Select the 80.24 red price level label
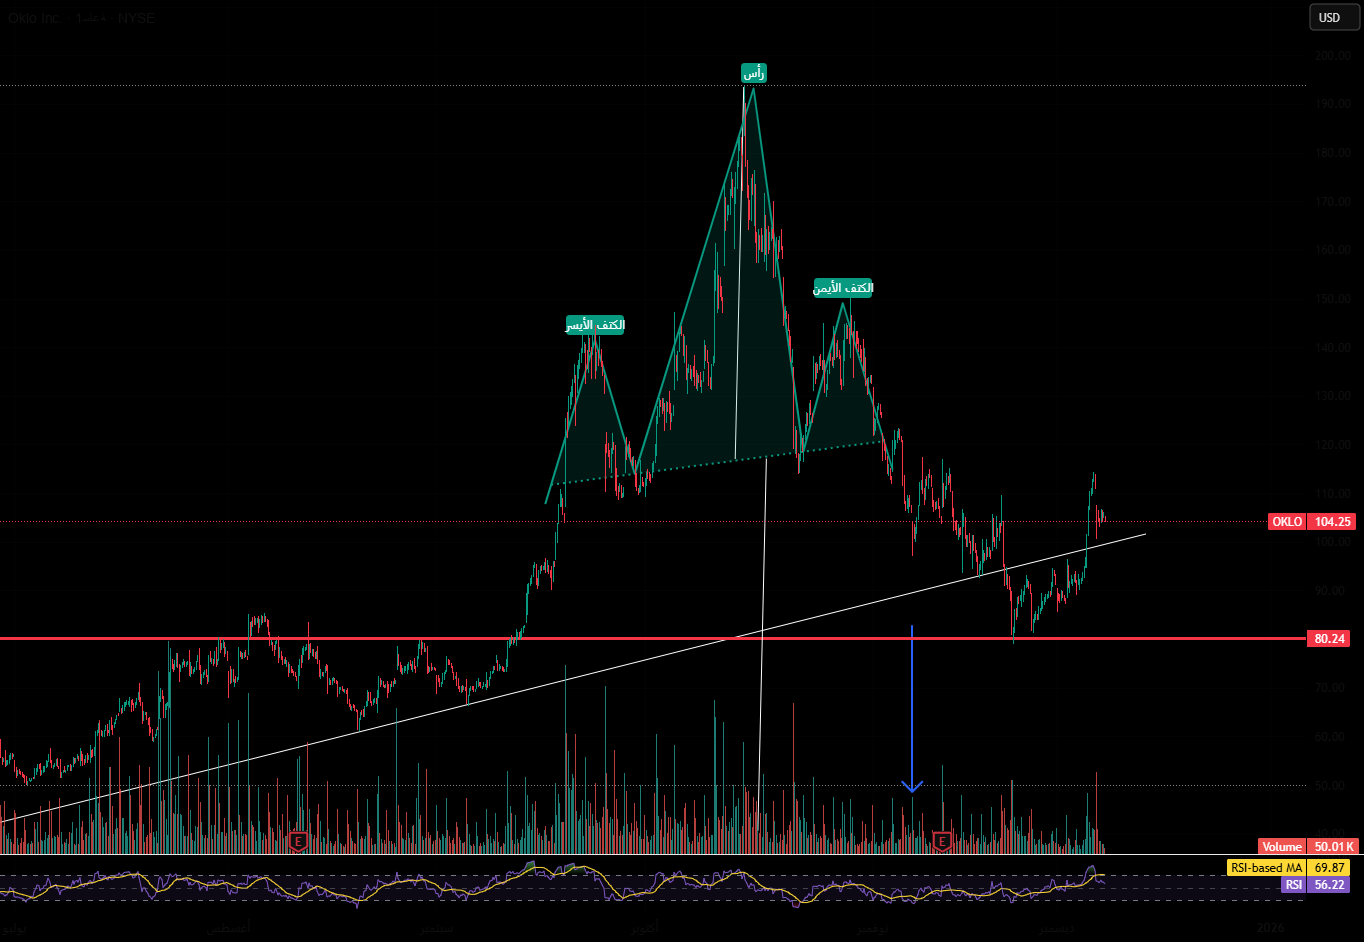The image size is (1364, 942). point(1329,639)
